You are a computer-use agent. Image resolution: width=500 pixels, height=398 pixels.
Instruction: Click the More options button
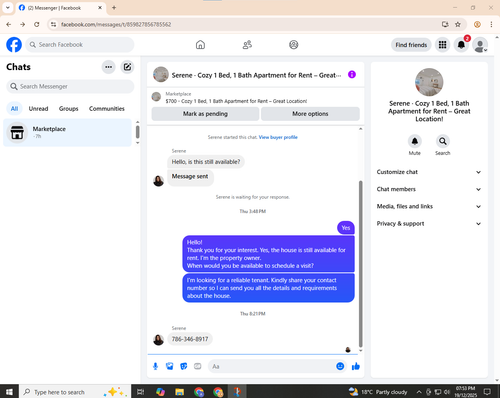tap(310, 114)
